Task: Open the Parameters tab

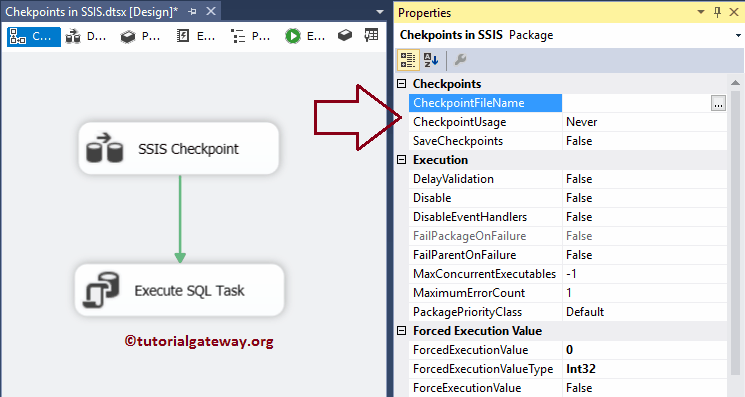Action: [140, 37]
